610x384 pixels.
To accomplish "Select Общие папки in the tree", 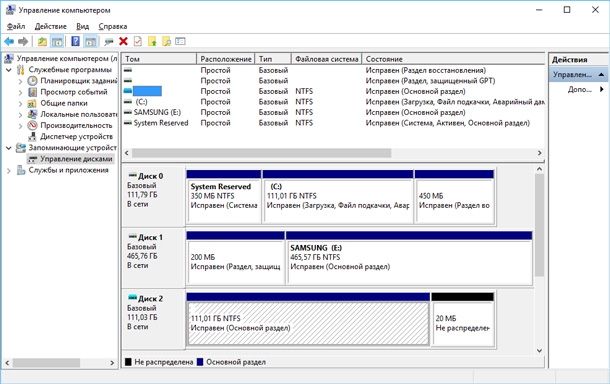I will coord(64,103).
